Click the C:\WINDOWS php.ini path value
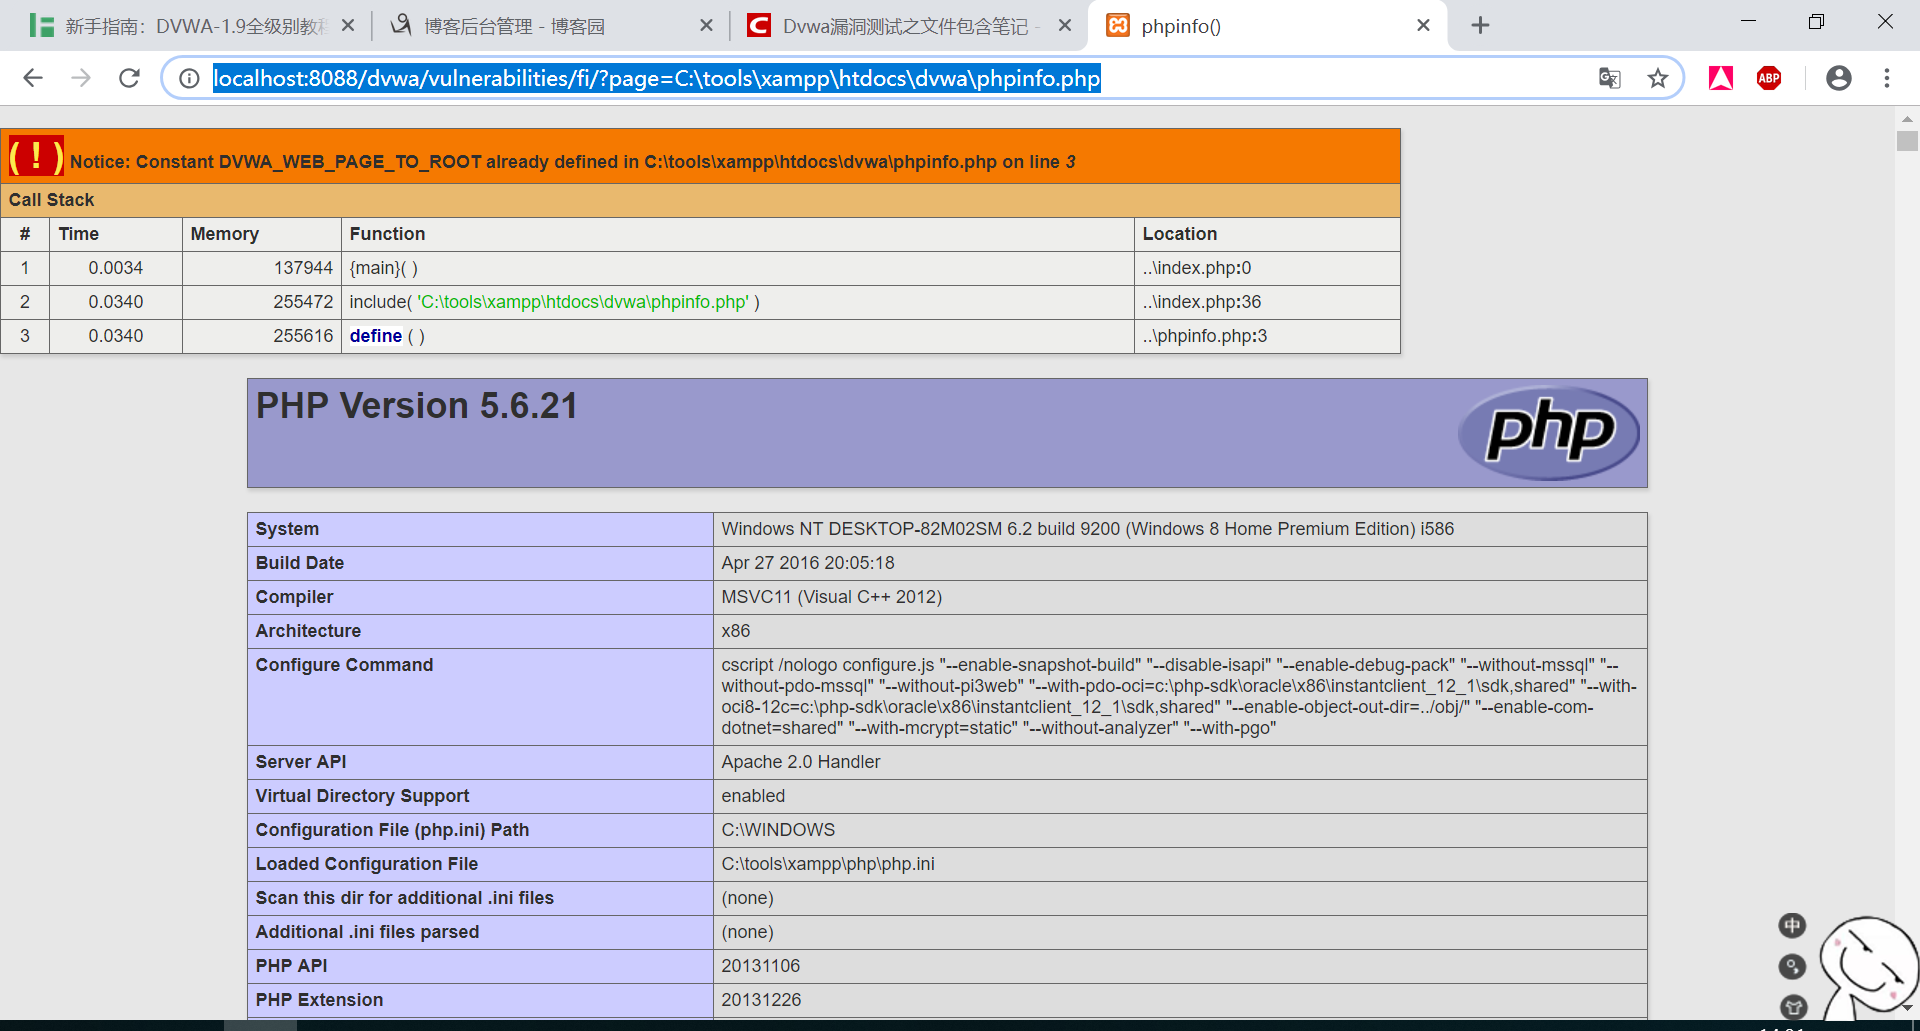The height and width of the screenshot is (1031, 1920). (778, 830)
